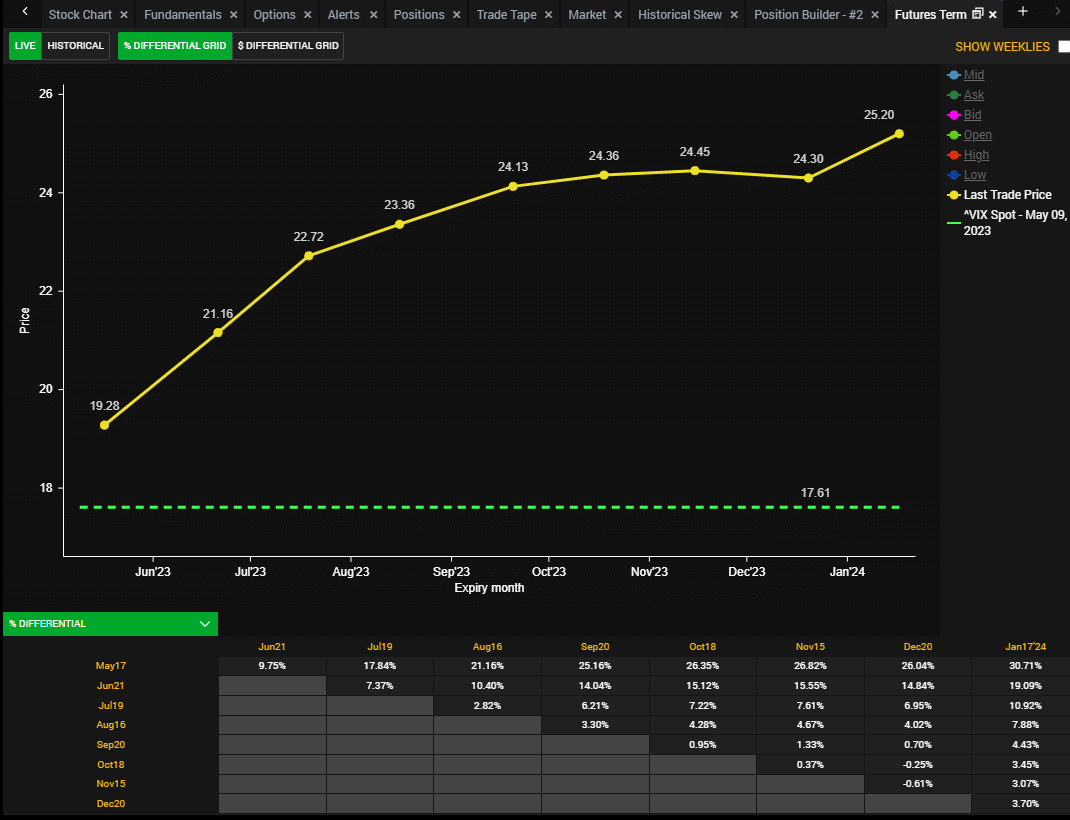1070x820 pixels.
Task: Toggle the Low series in legend
Action: 967,175
